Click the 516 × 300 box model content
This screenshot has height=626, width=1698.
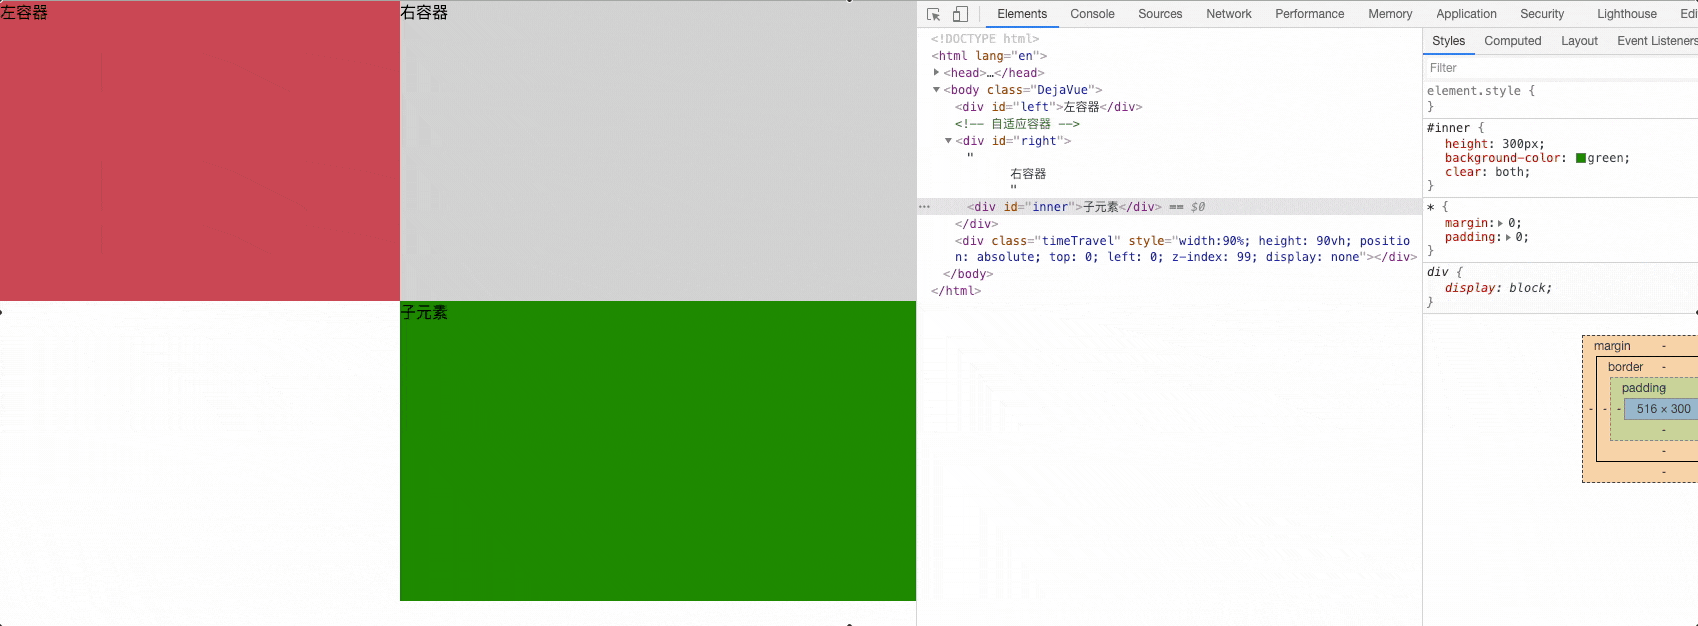pos(1663,409)
